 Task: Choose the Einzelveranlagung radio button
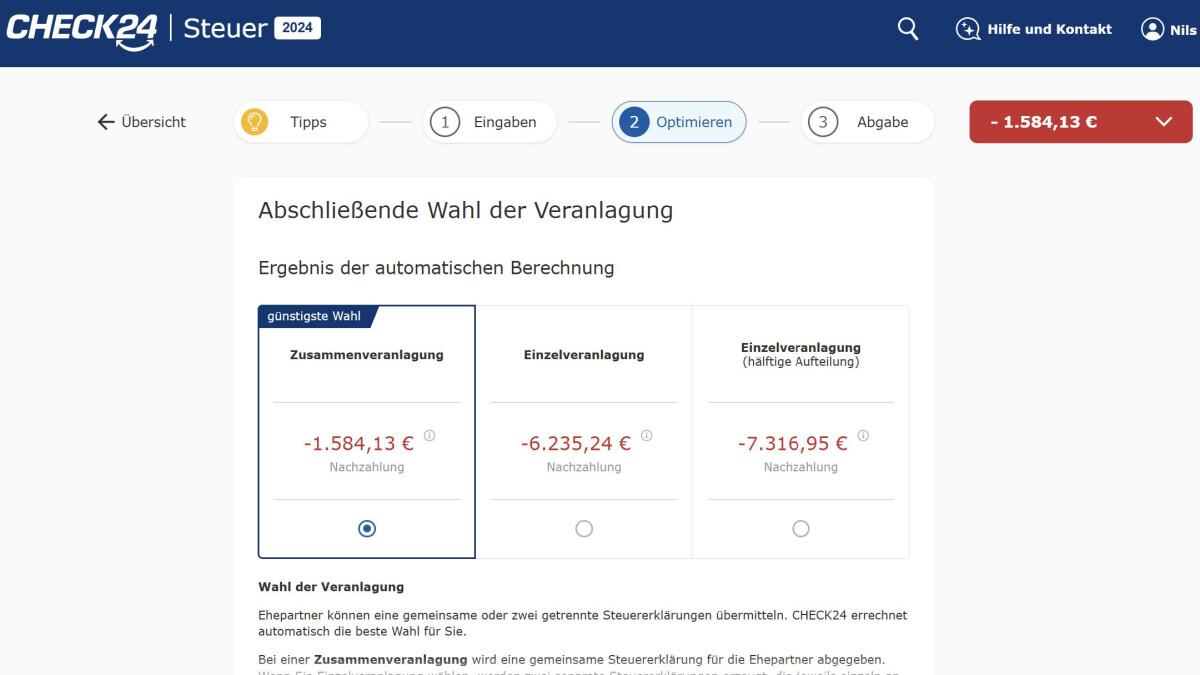coord(584,528)
